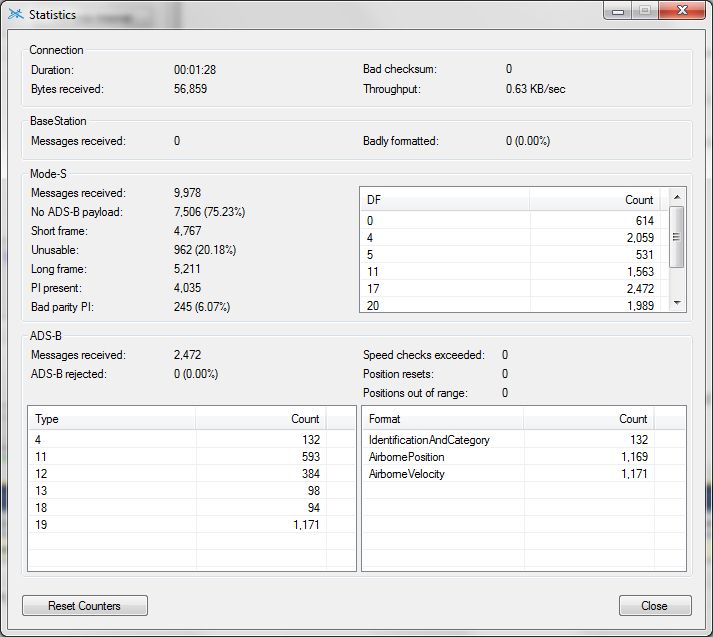Minimize the Statistics window
The image size is (713, 637).
click(621, 11)
